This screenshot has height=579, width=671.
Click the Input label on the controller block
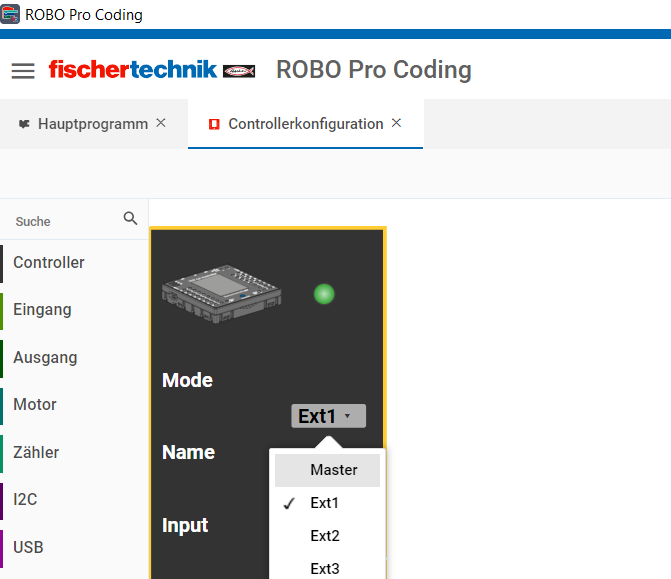(185, 526)
